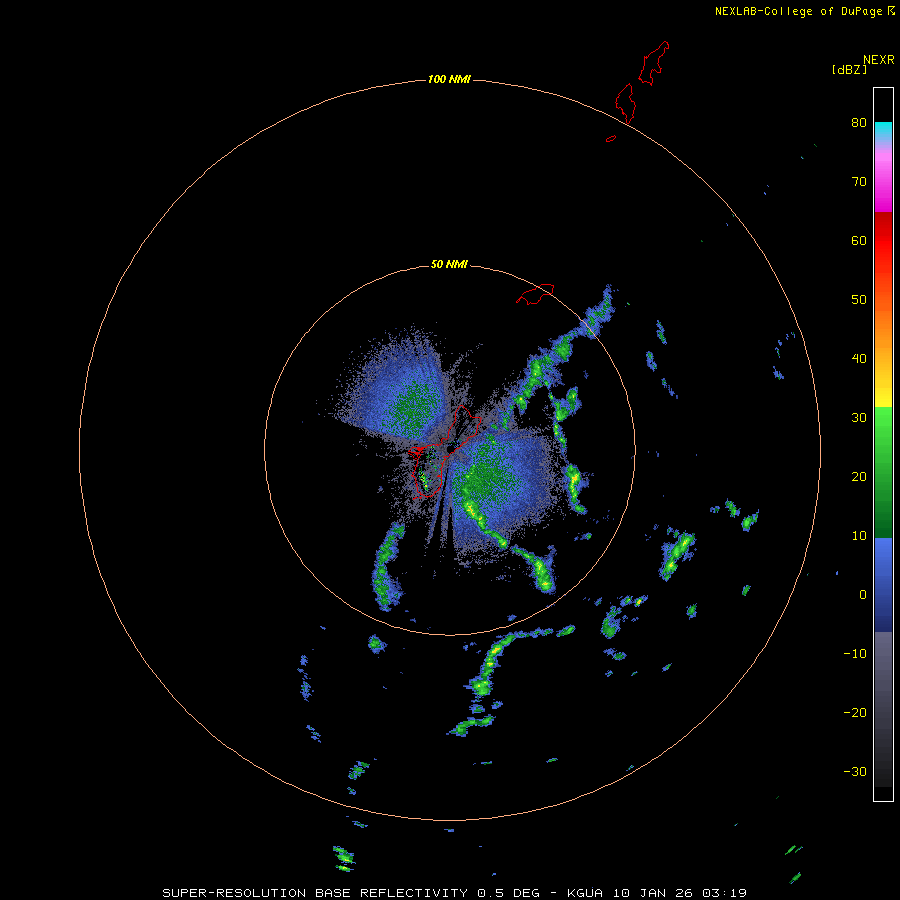Click the 70 value on the dBZ scale

point(859,182)
